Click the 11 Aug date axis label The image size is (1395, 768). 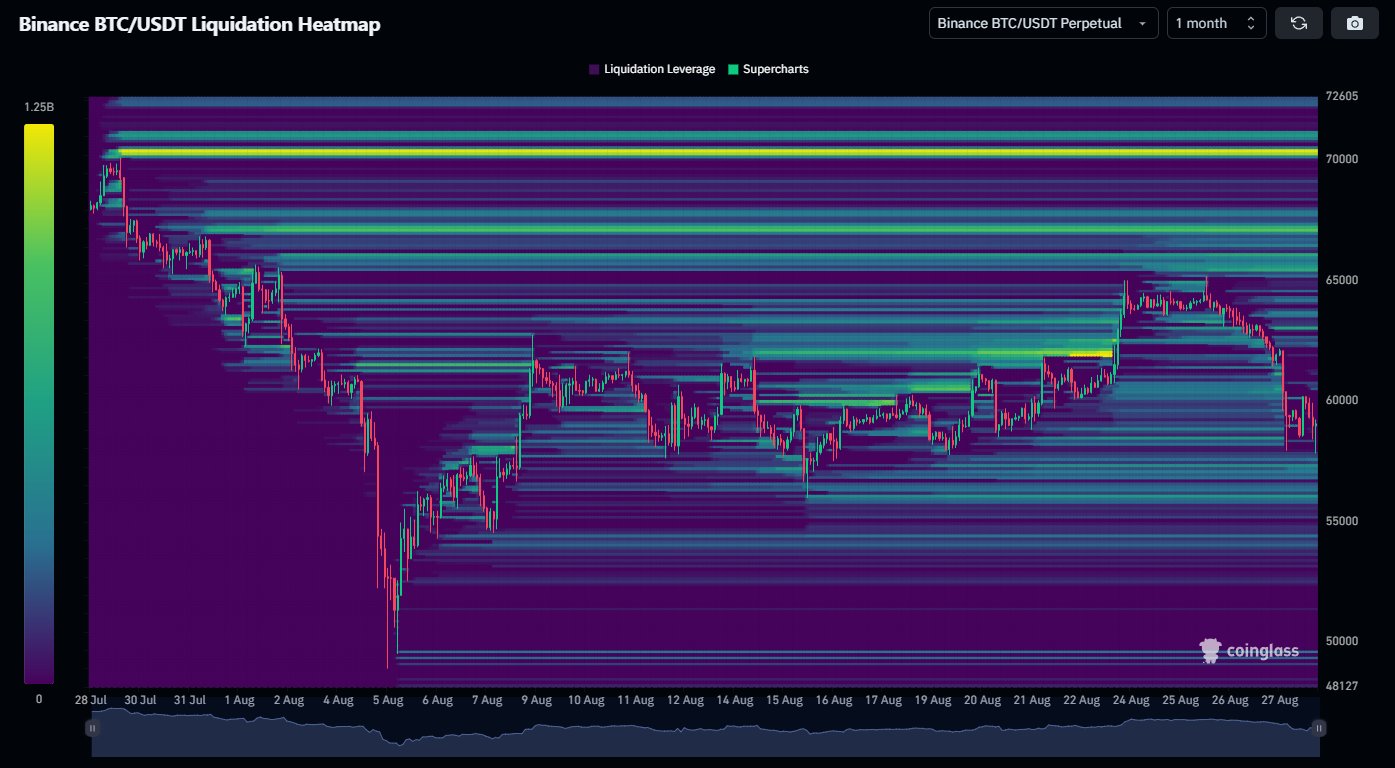click(634, 700)
